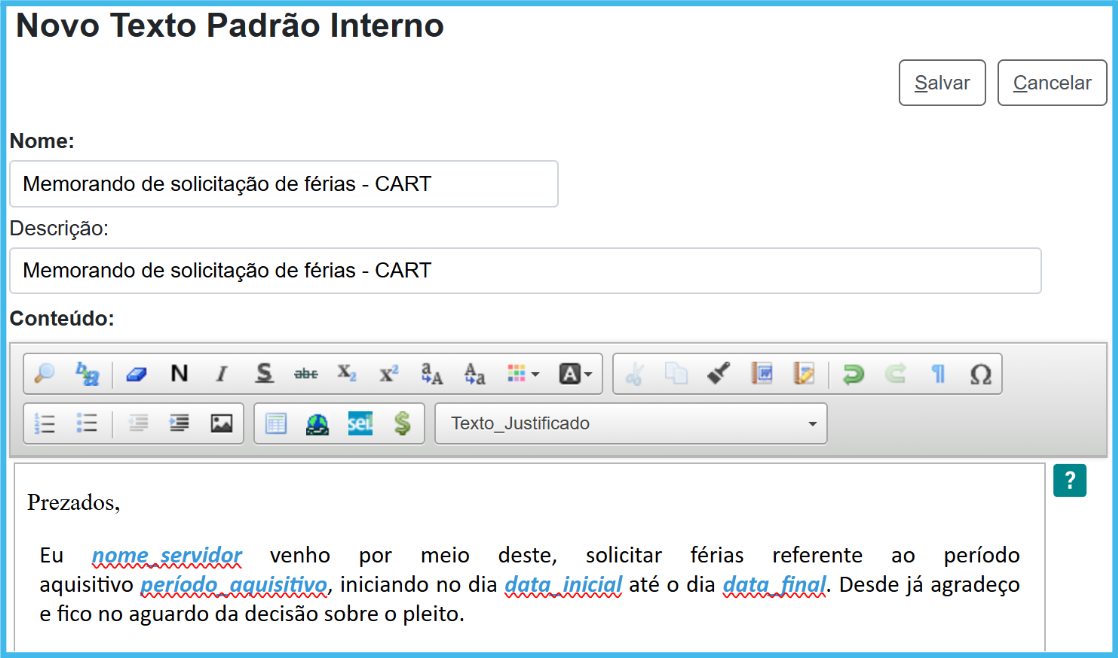Click the undo arrow icon
This screenshot has height=658, width=1118.
(x=853, y=374)
